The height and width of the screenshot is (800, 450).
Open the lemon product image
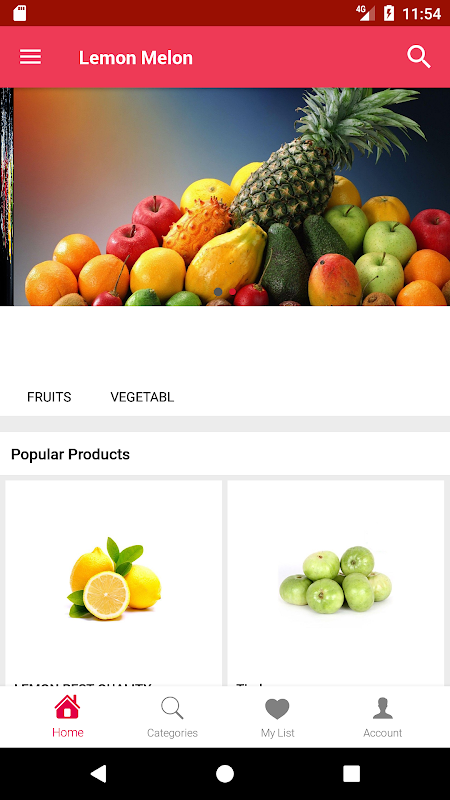pos(114,578)
